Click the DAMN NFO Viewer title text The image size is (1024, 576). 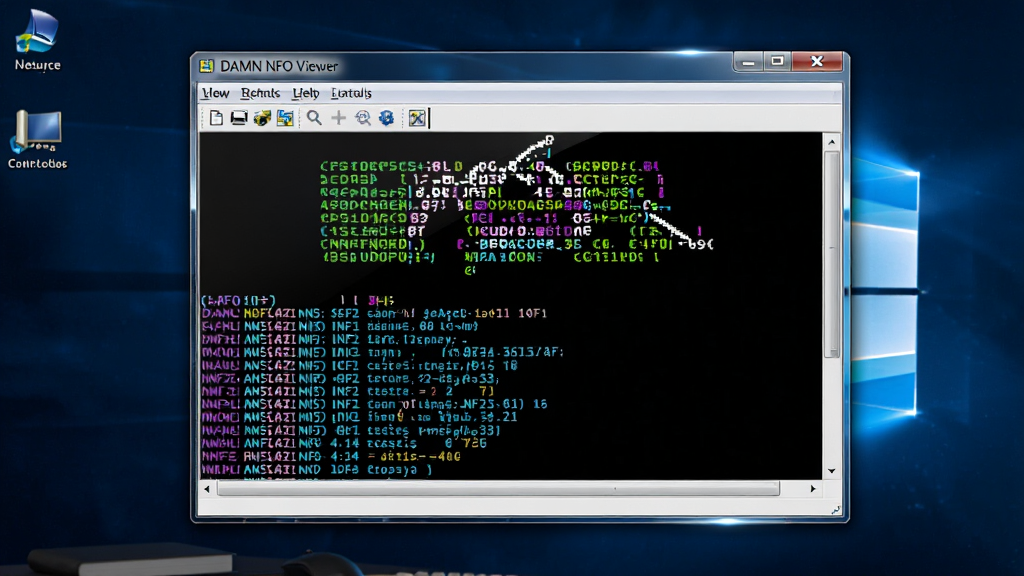pos(279,66)
